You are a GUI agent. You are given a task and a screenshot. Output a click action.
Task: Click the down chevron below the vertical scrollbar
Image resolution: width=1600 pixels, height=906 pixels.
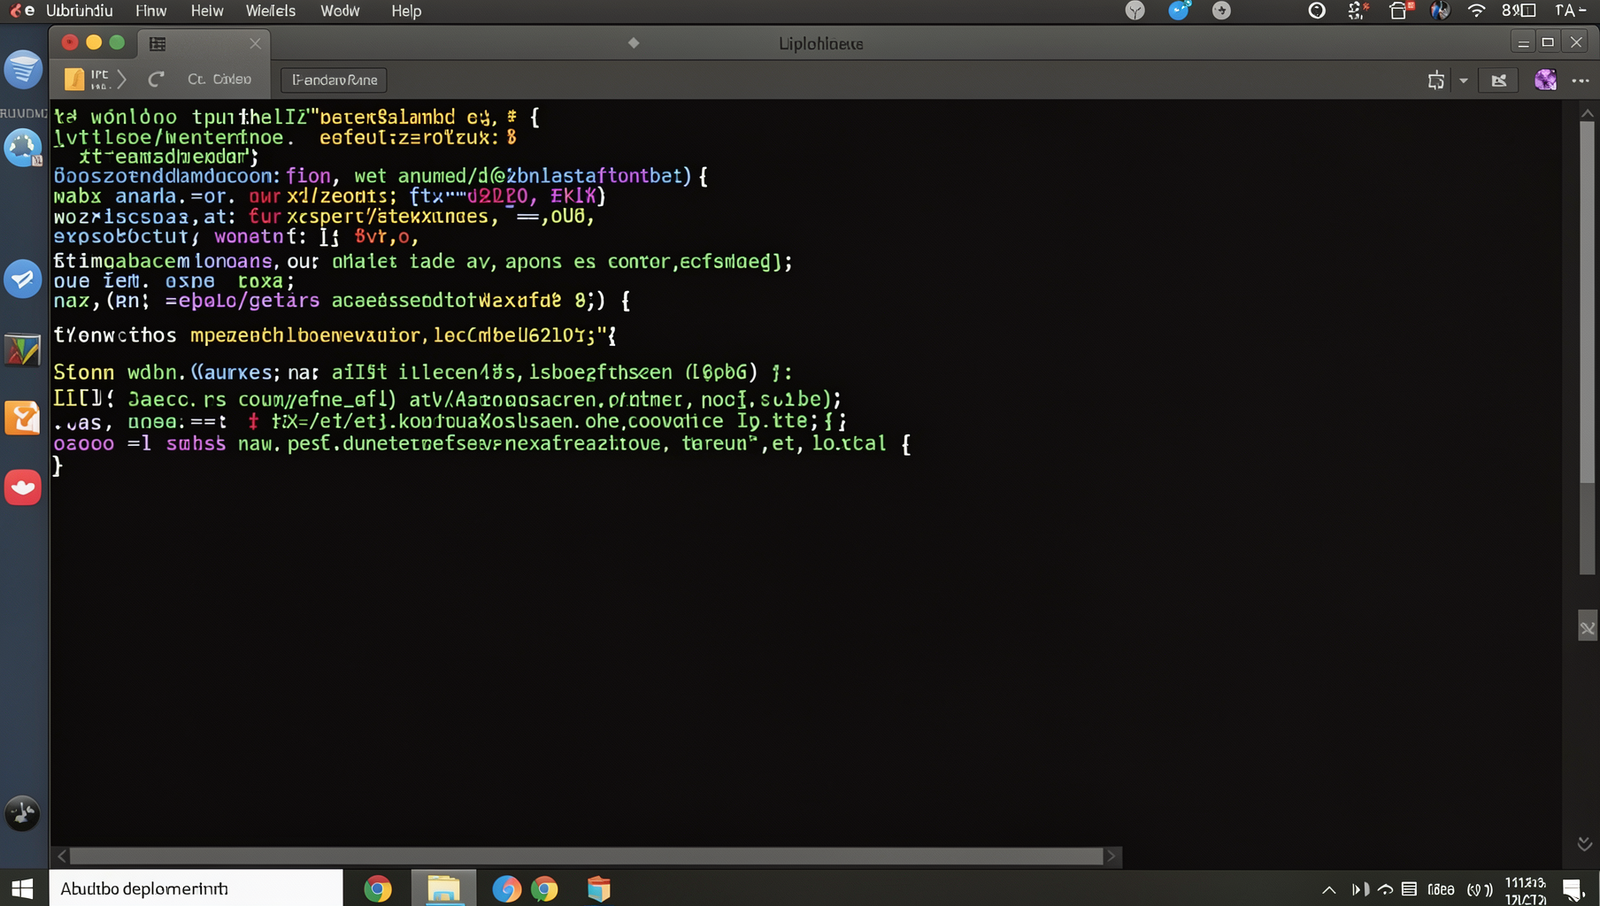(1585, 844)
